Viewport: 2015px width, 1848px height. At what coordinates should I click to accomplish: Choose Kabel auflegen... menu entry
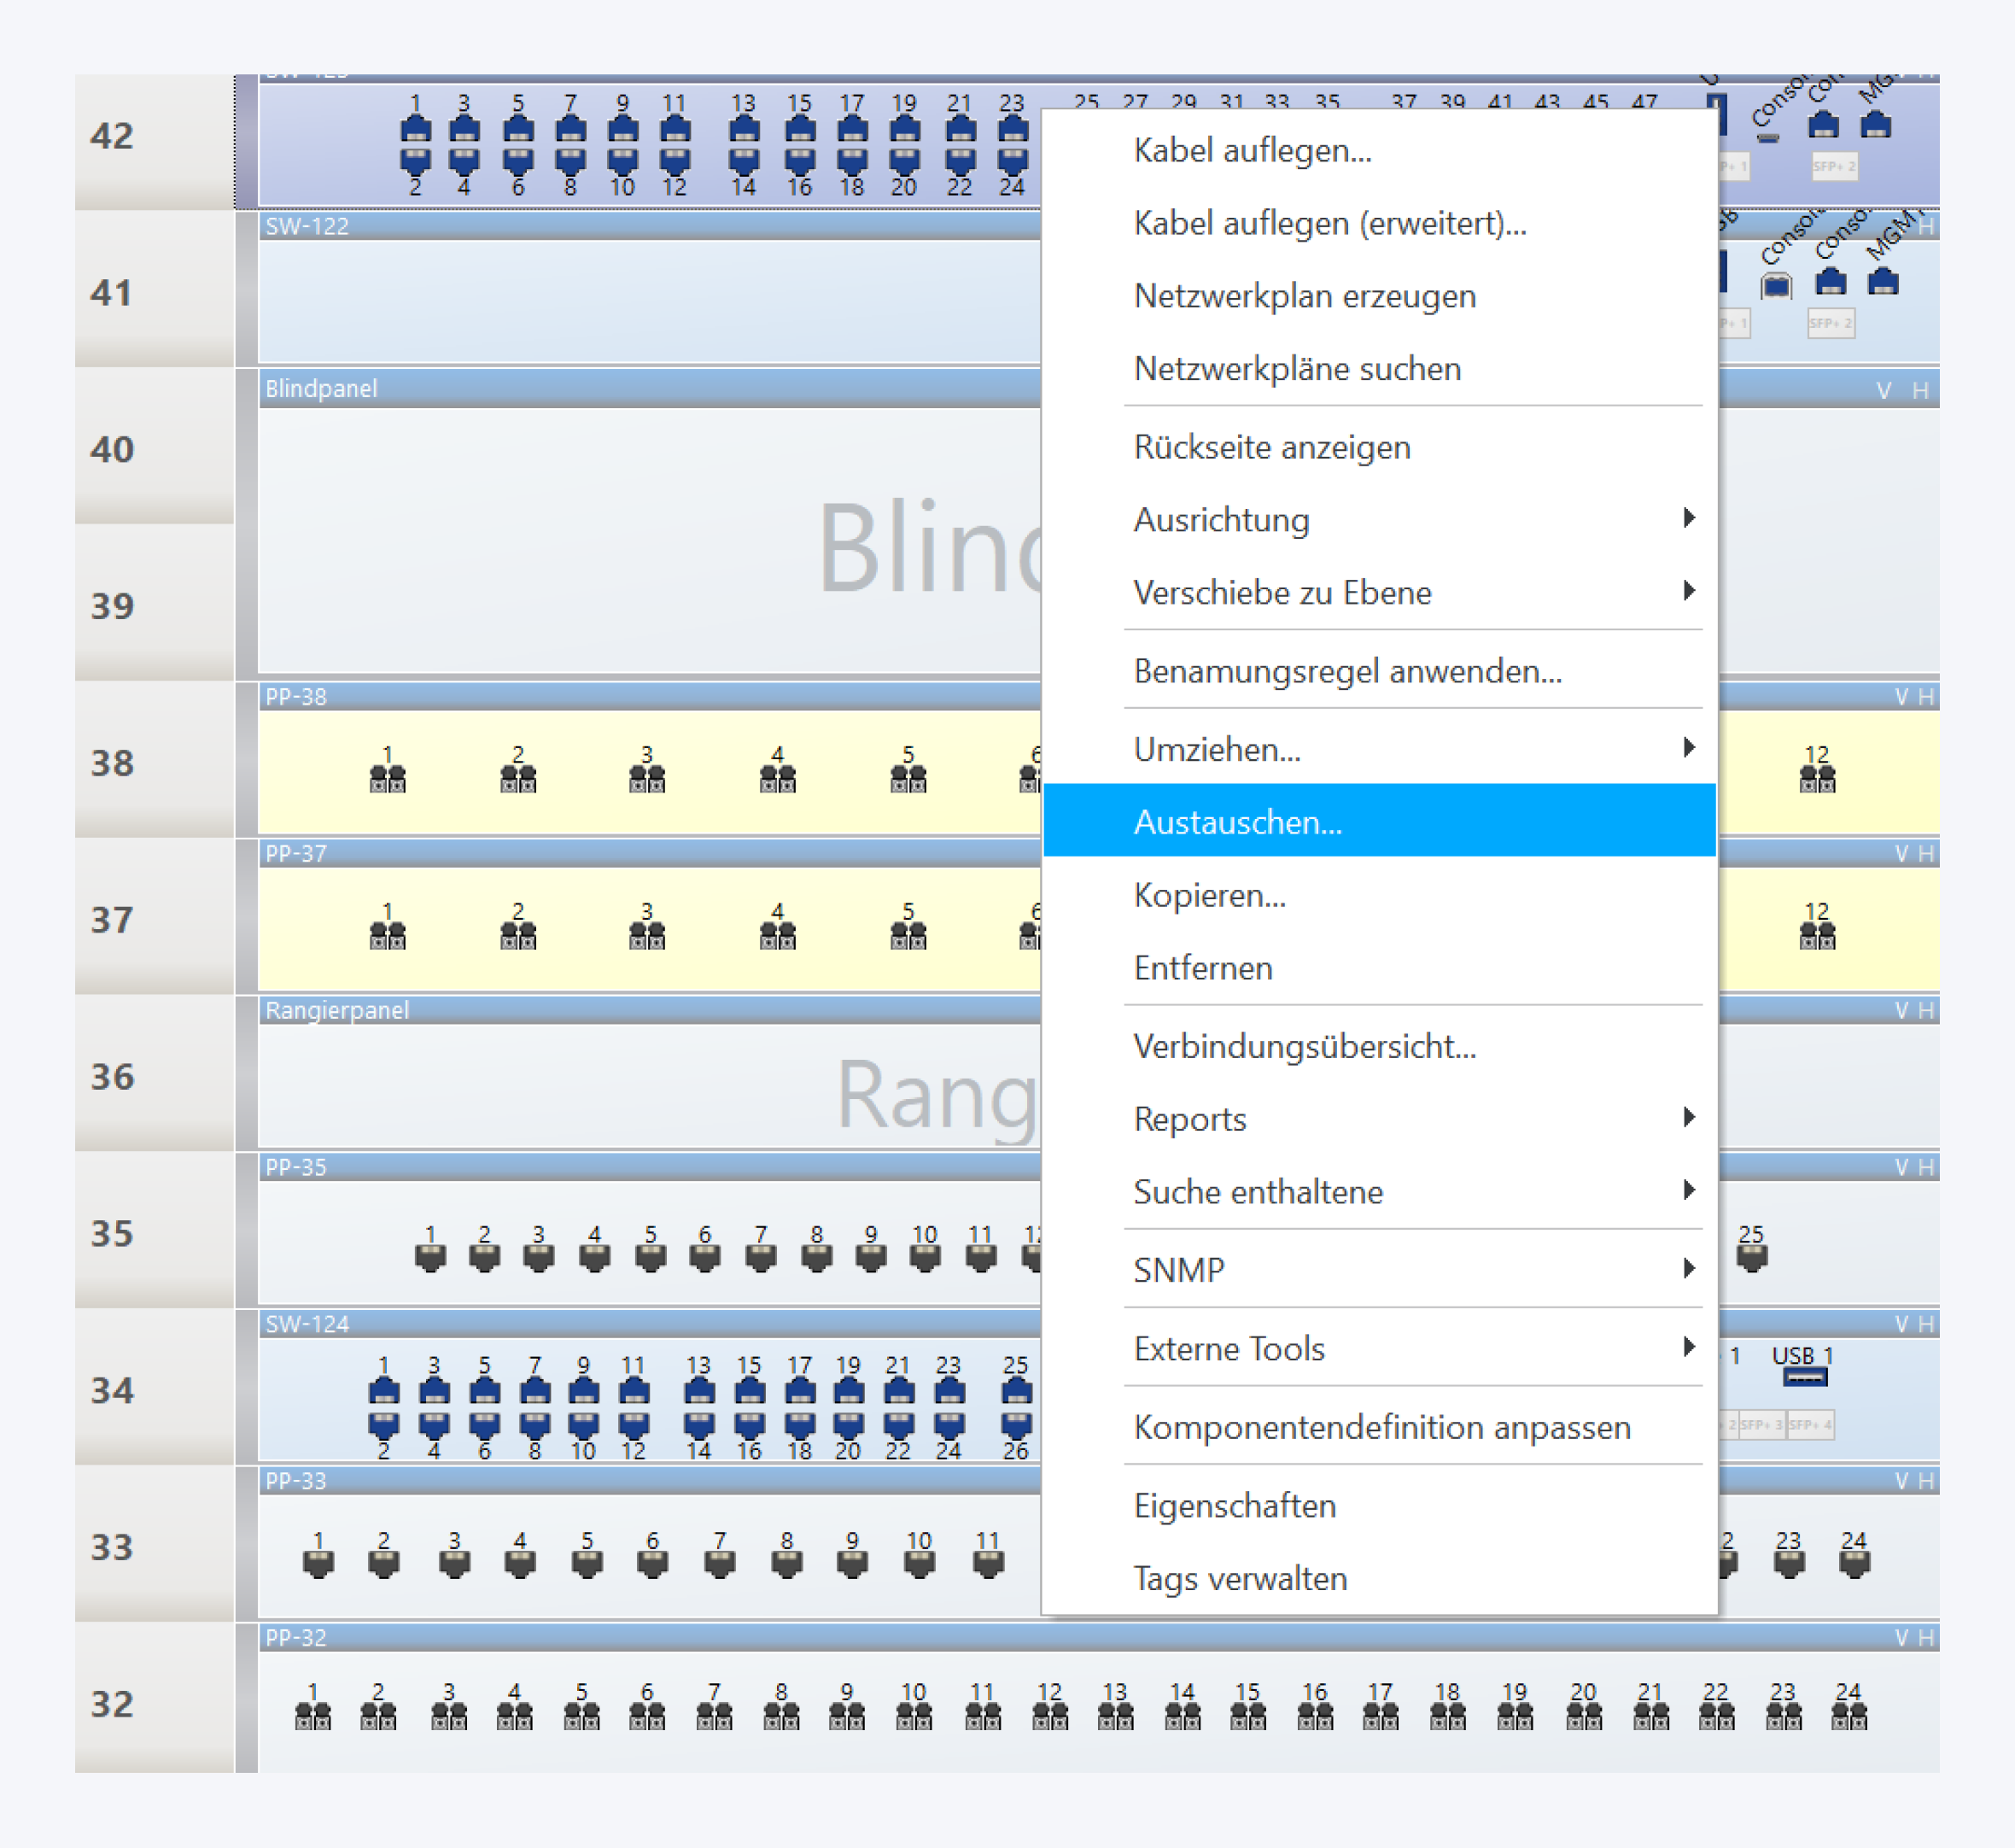pos(1252,150)
